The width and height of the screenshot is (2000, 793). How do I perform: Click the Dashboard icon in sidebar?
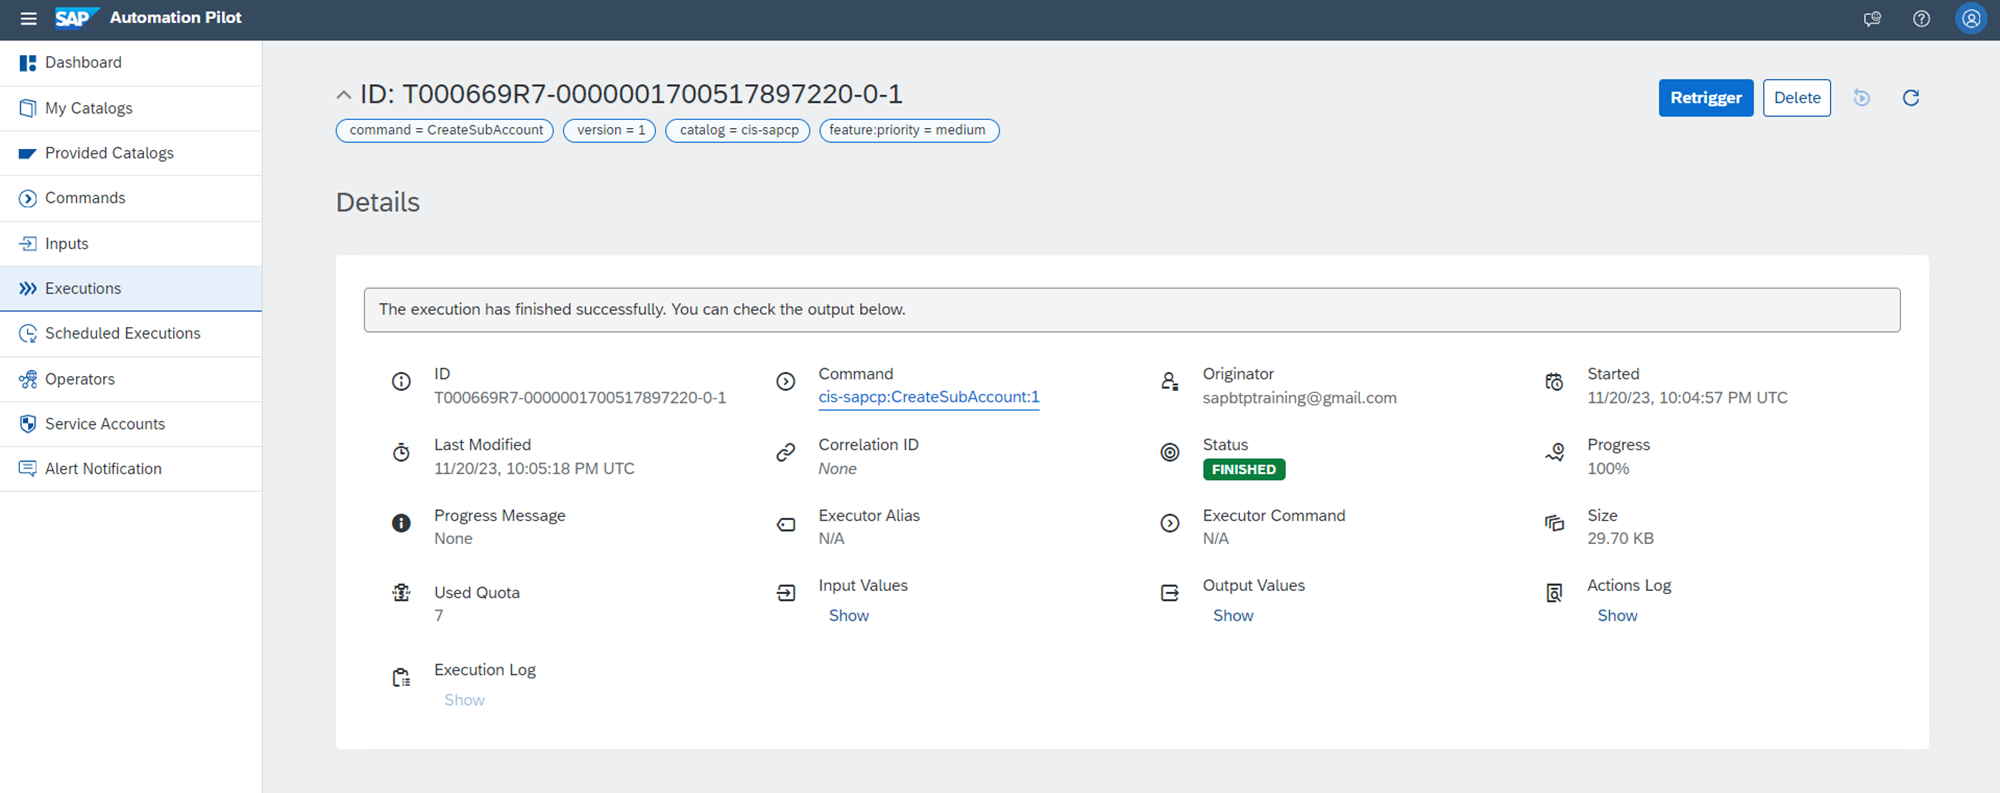click(28, 63)
